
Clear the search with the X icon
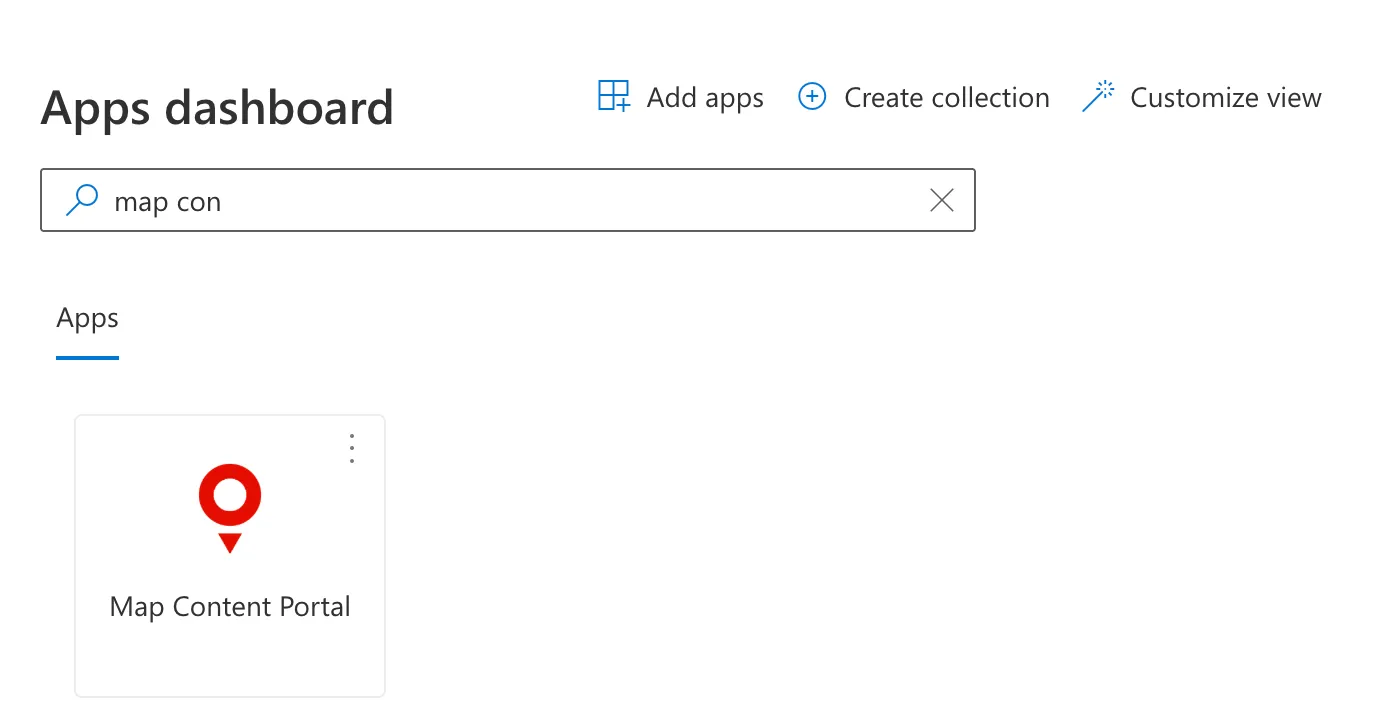pyautogui.click(x=942, y=201)
